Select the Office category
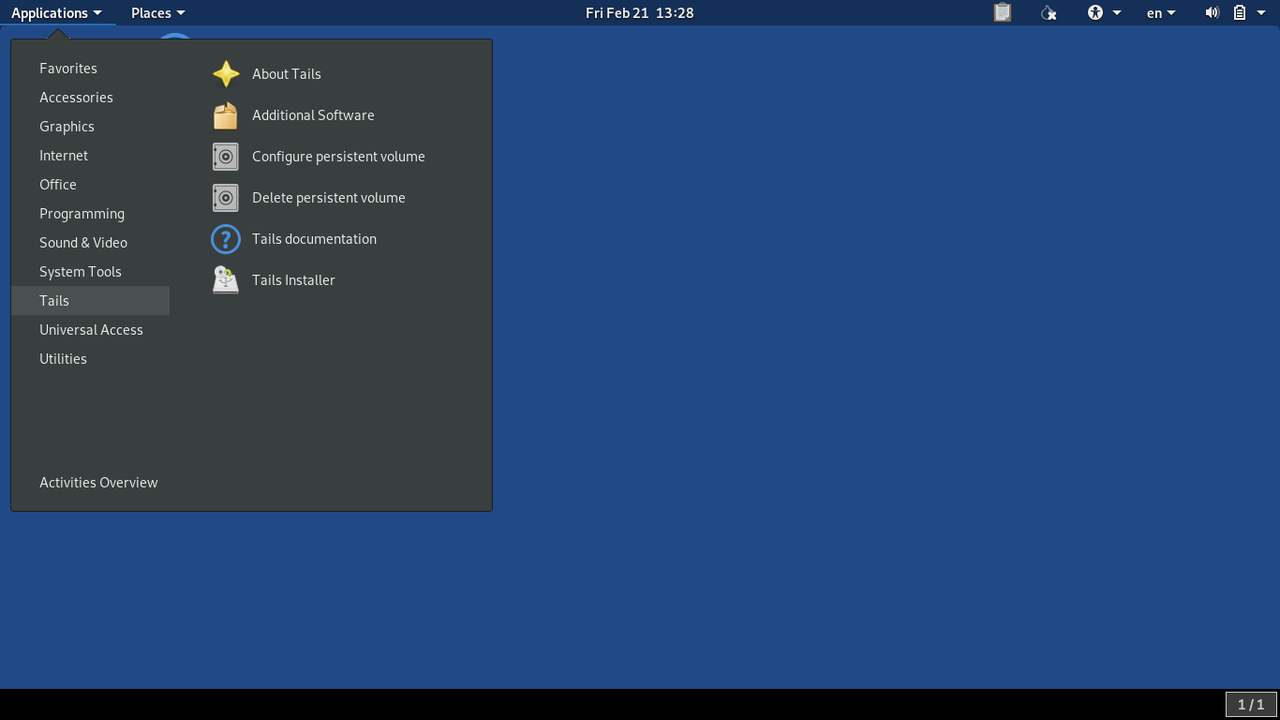This screenshot has width=1280, height=720. 90,184
